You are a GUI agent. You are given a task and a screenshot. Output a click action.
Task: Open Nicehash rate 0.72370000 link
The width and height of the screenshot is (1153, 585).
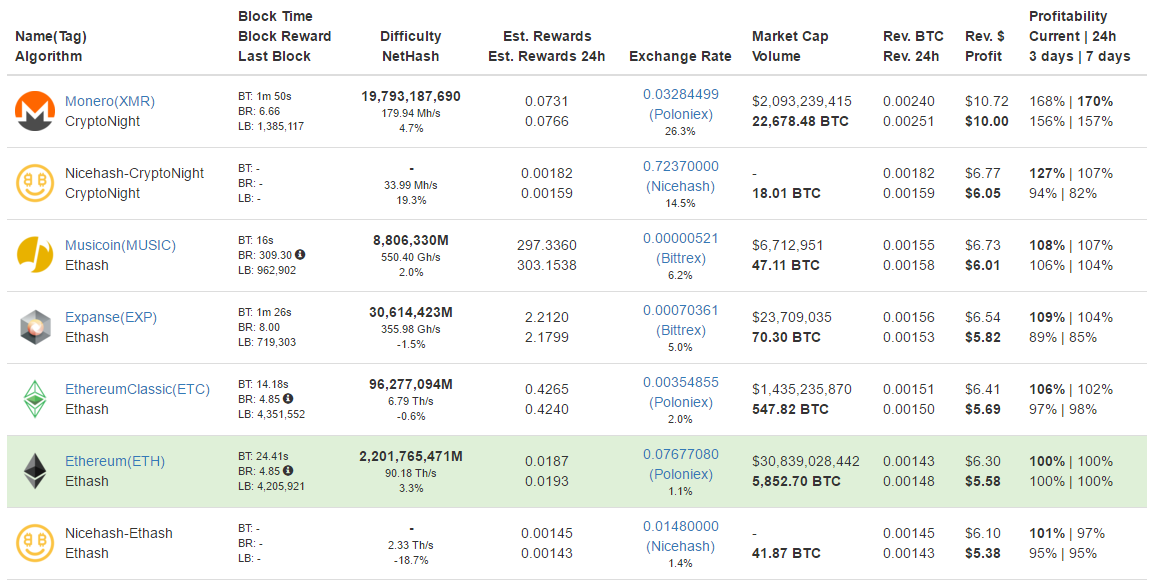681,166
